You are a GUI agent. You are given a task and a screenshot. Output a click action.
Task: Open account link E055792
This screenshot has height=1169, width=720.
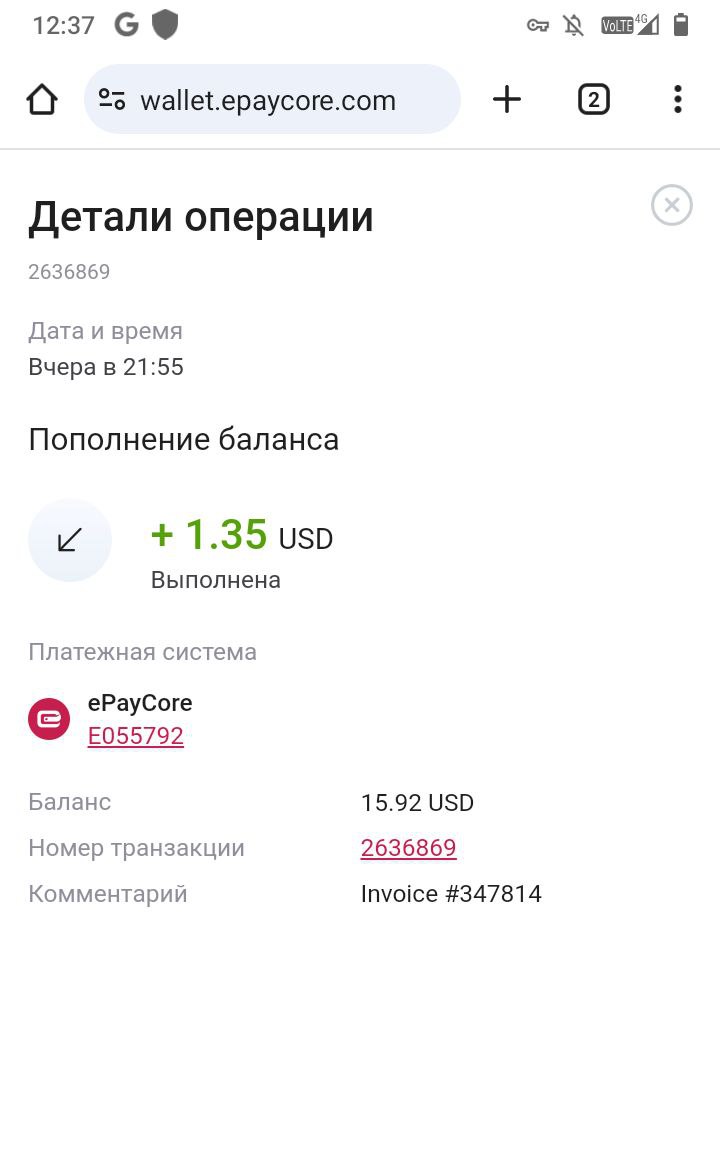pos(136,736)
